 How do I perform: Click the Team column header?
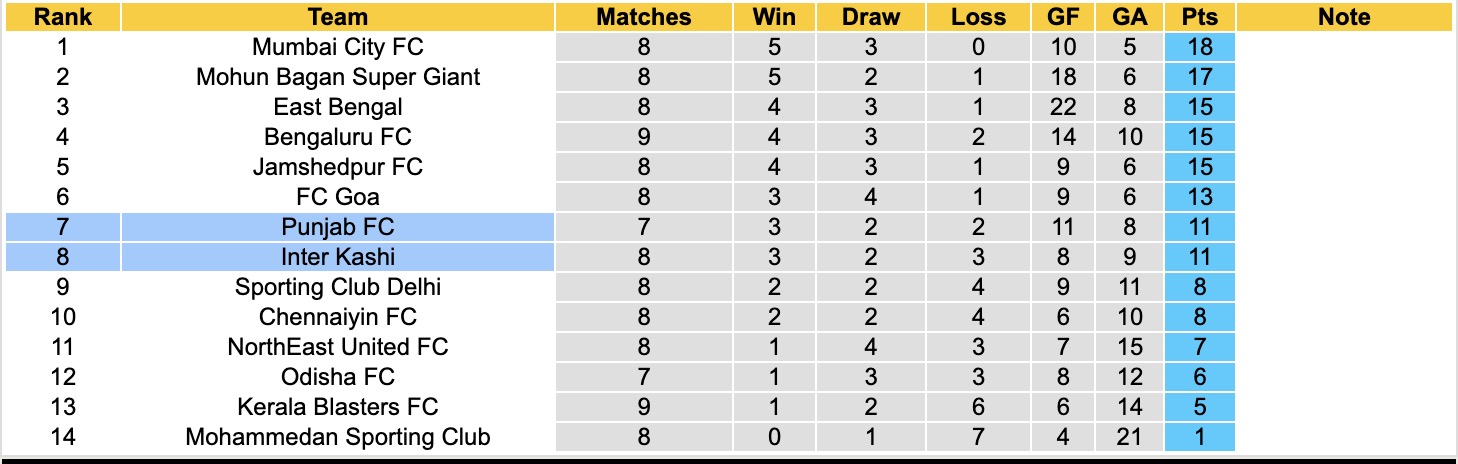pyautogui.click(x=338, y=17)
